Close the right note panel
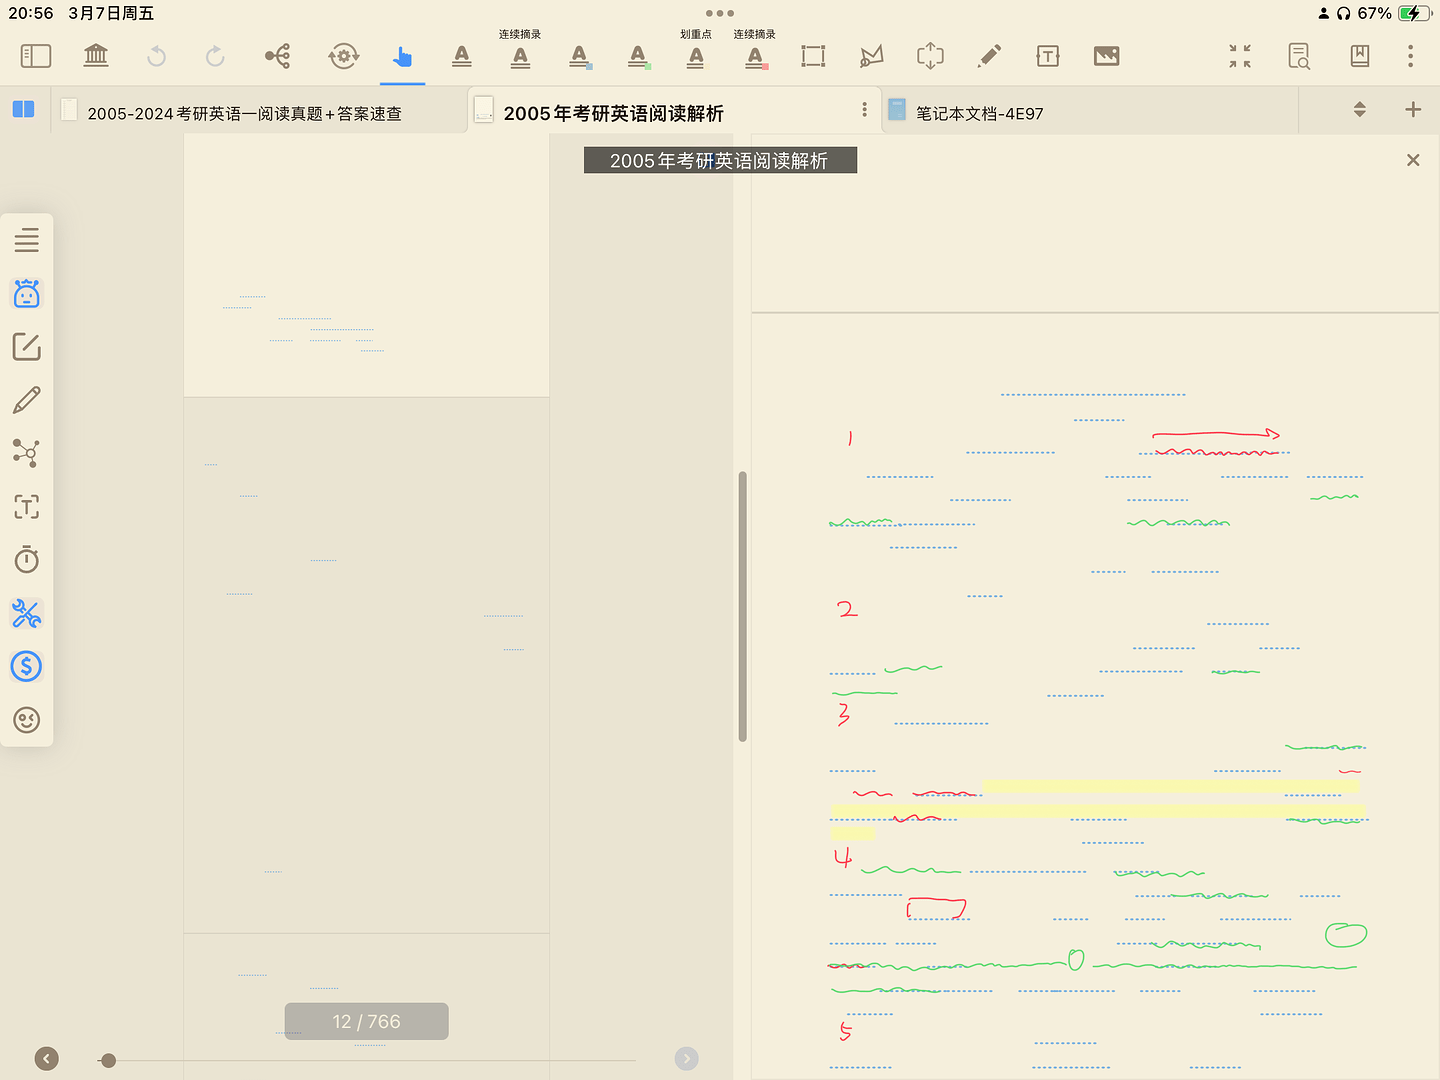The height and width of the screenshot is (1080, 1440). [x=1413, y=160]
